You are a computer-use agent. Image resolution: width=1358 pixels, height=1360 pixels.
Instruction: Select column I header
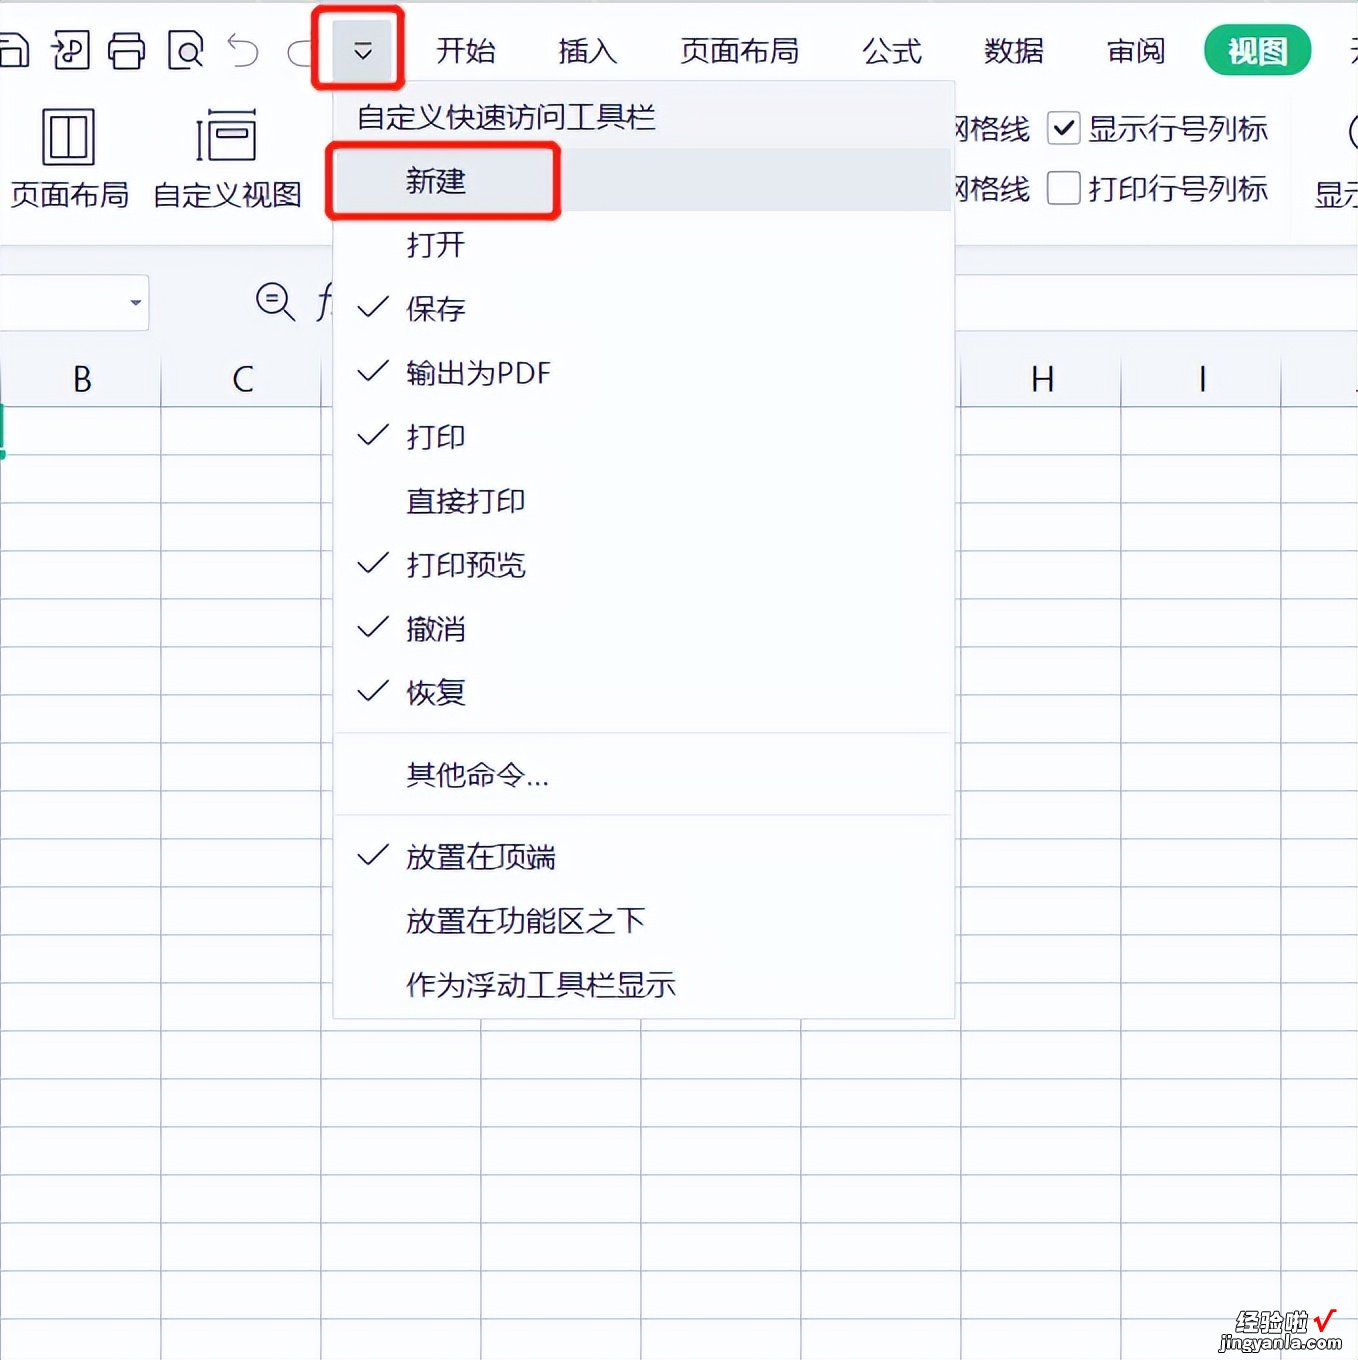1202,379
